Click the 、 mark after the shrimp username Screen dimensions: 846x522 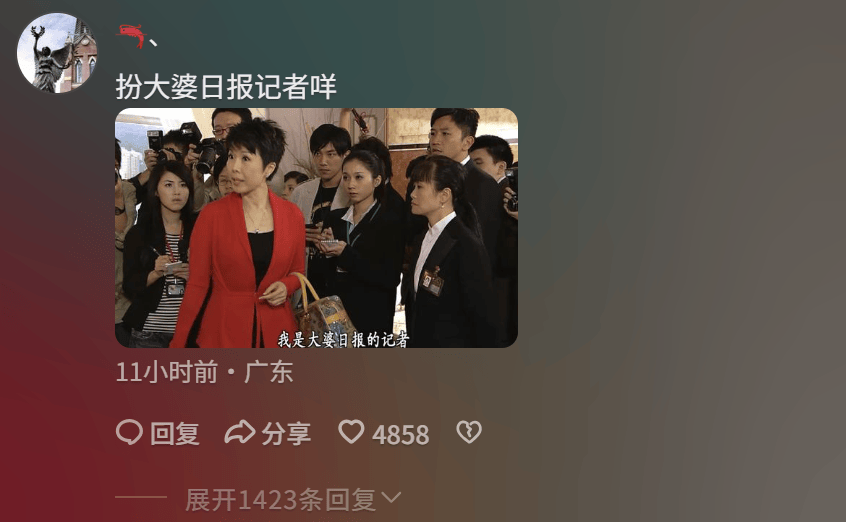click(153, 42)
